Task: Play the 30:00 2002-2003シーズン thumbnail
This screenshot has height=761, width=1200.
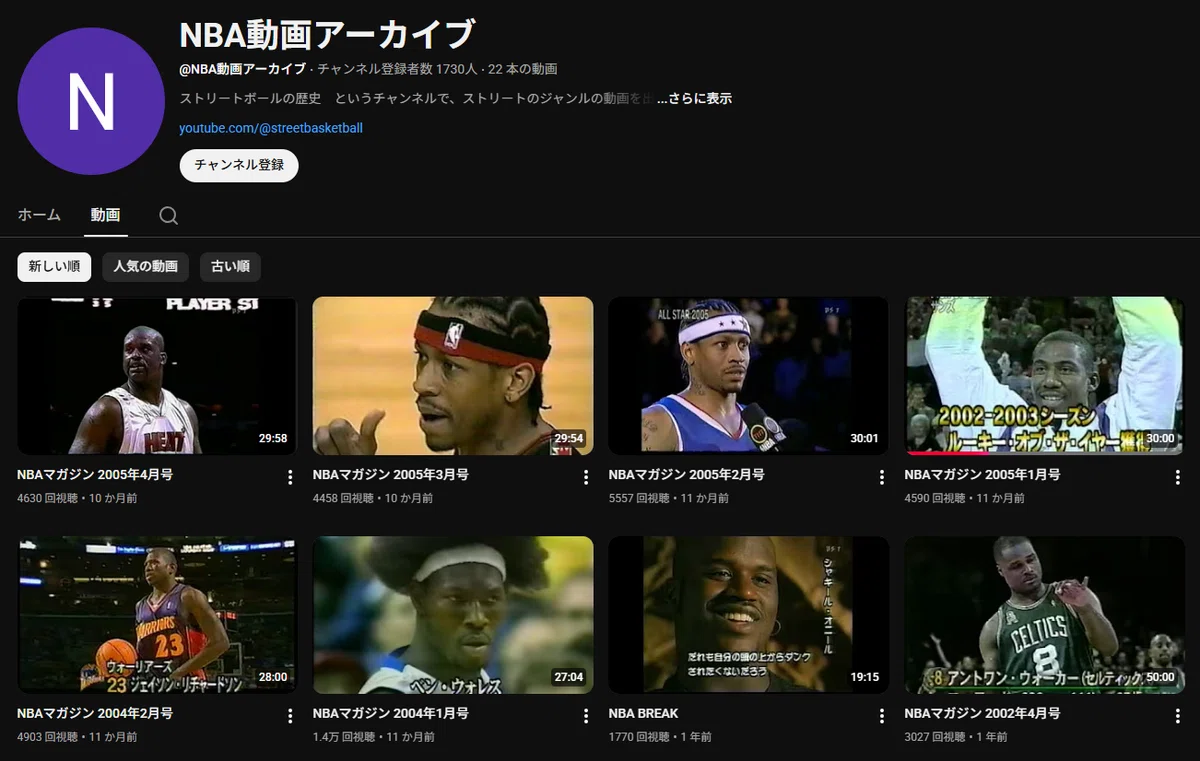Action: tap(1045, 375)
